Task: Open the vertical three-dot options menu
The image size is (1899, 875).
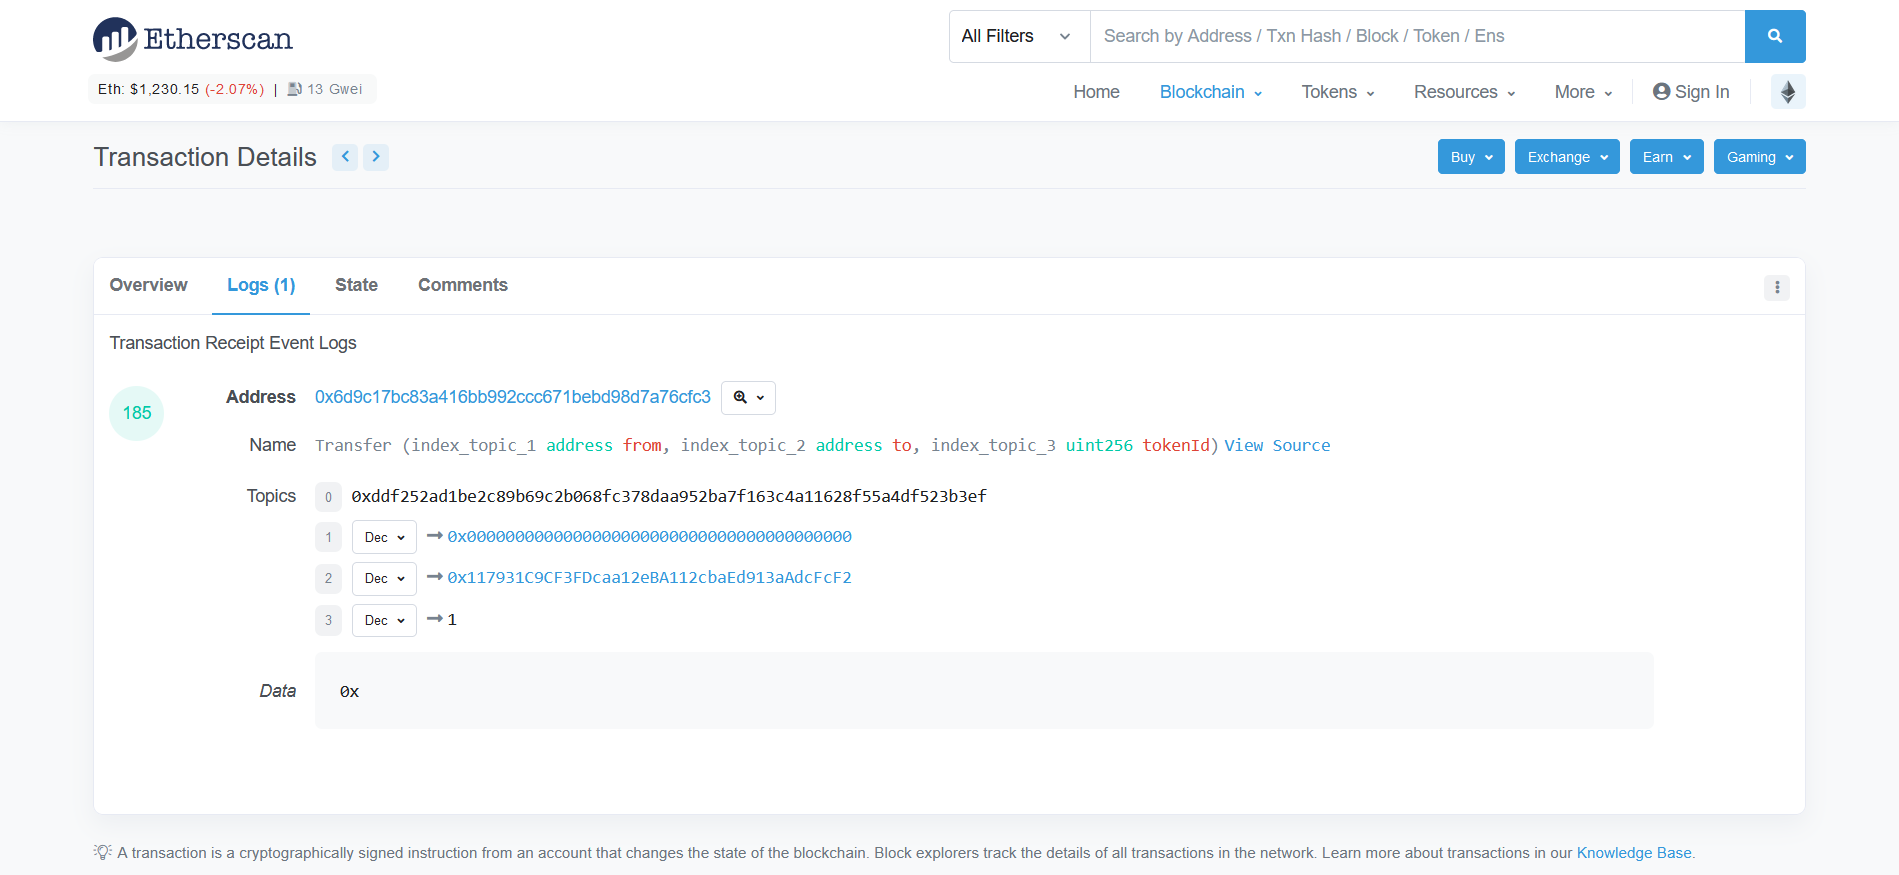Action: coord(1776,288)
